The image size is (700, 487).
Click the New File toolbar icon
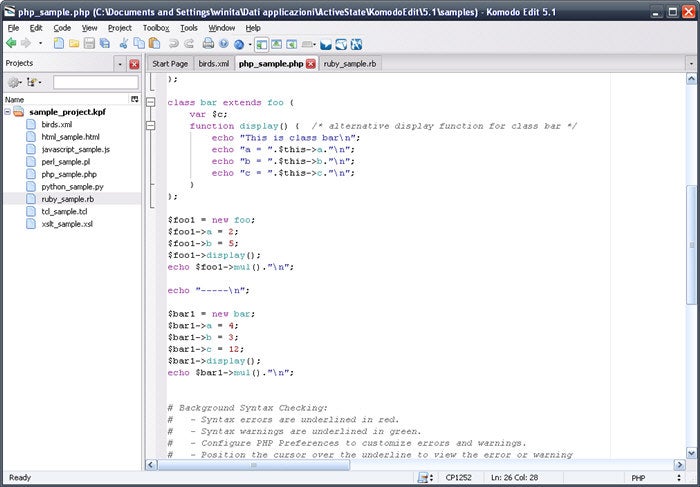(59, 43)
